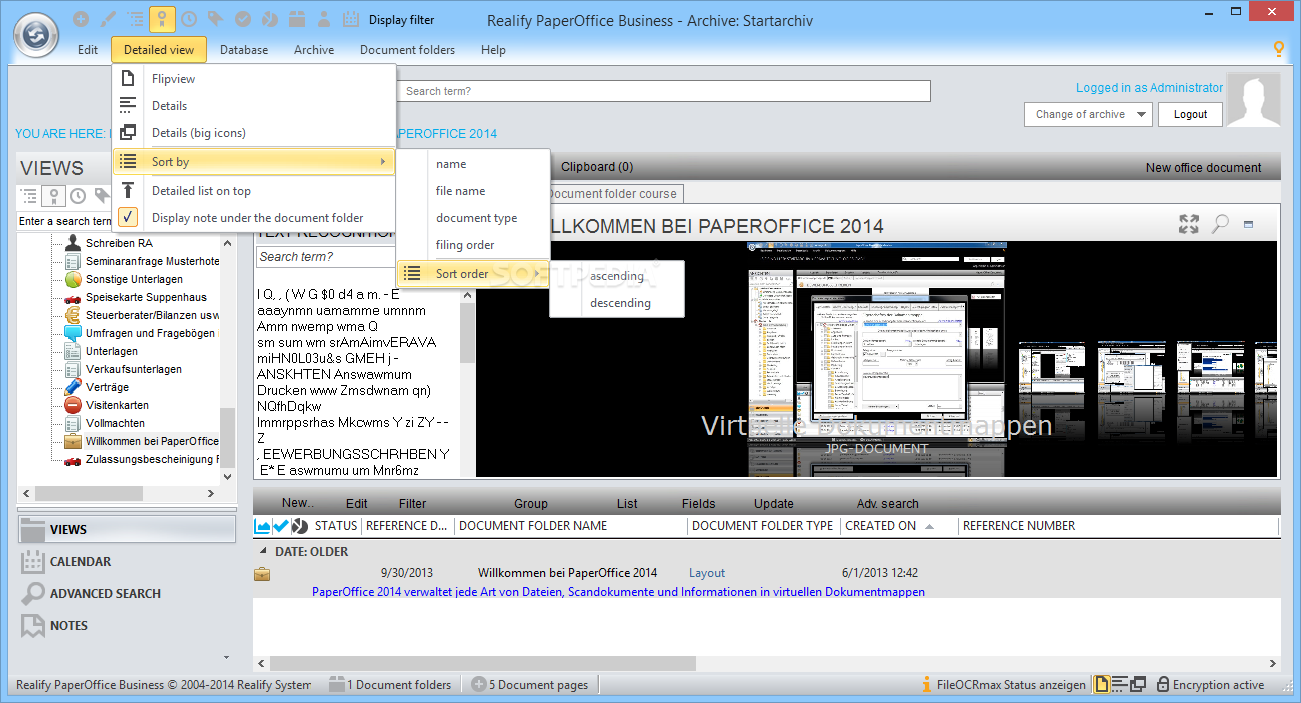Toggle the ribbon badge icon in the Views panel toolbar
Screen dimensions: 1301x703
pos(54,196)
